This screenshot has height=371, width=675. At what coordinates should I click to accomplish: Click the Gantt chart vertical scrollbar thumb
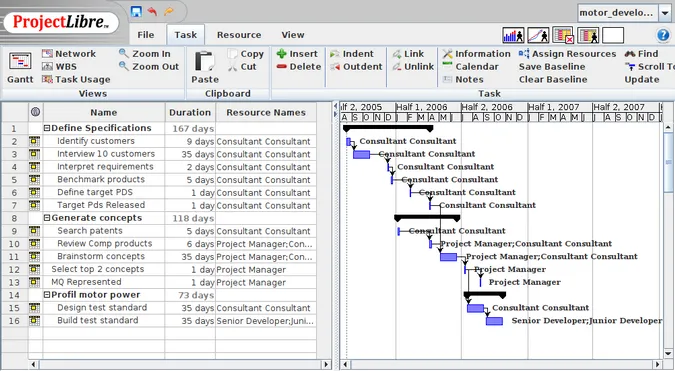click(668, 162)
